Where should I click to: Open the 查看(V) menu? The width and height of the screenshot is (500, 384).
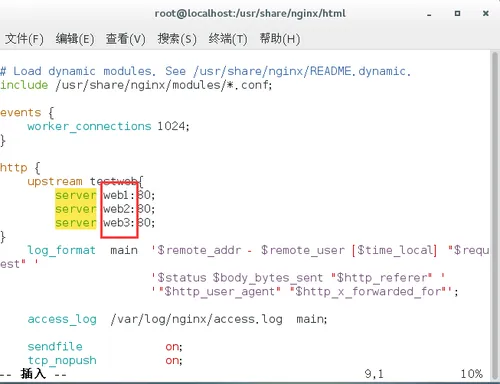point(126,39)
